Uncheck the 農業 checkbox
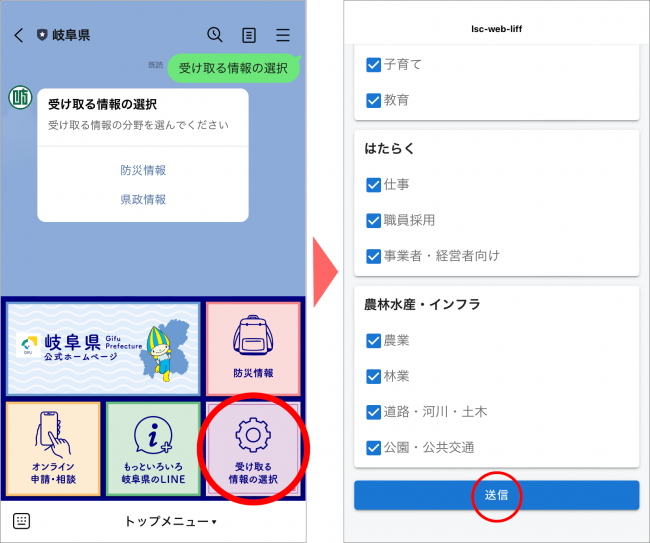Viewport: 650px width, 543px height. pyautogui.click(x=374, y=341)
